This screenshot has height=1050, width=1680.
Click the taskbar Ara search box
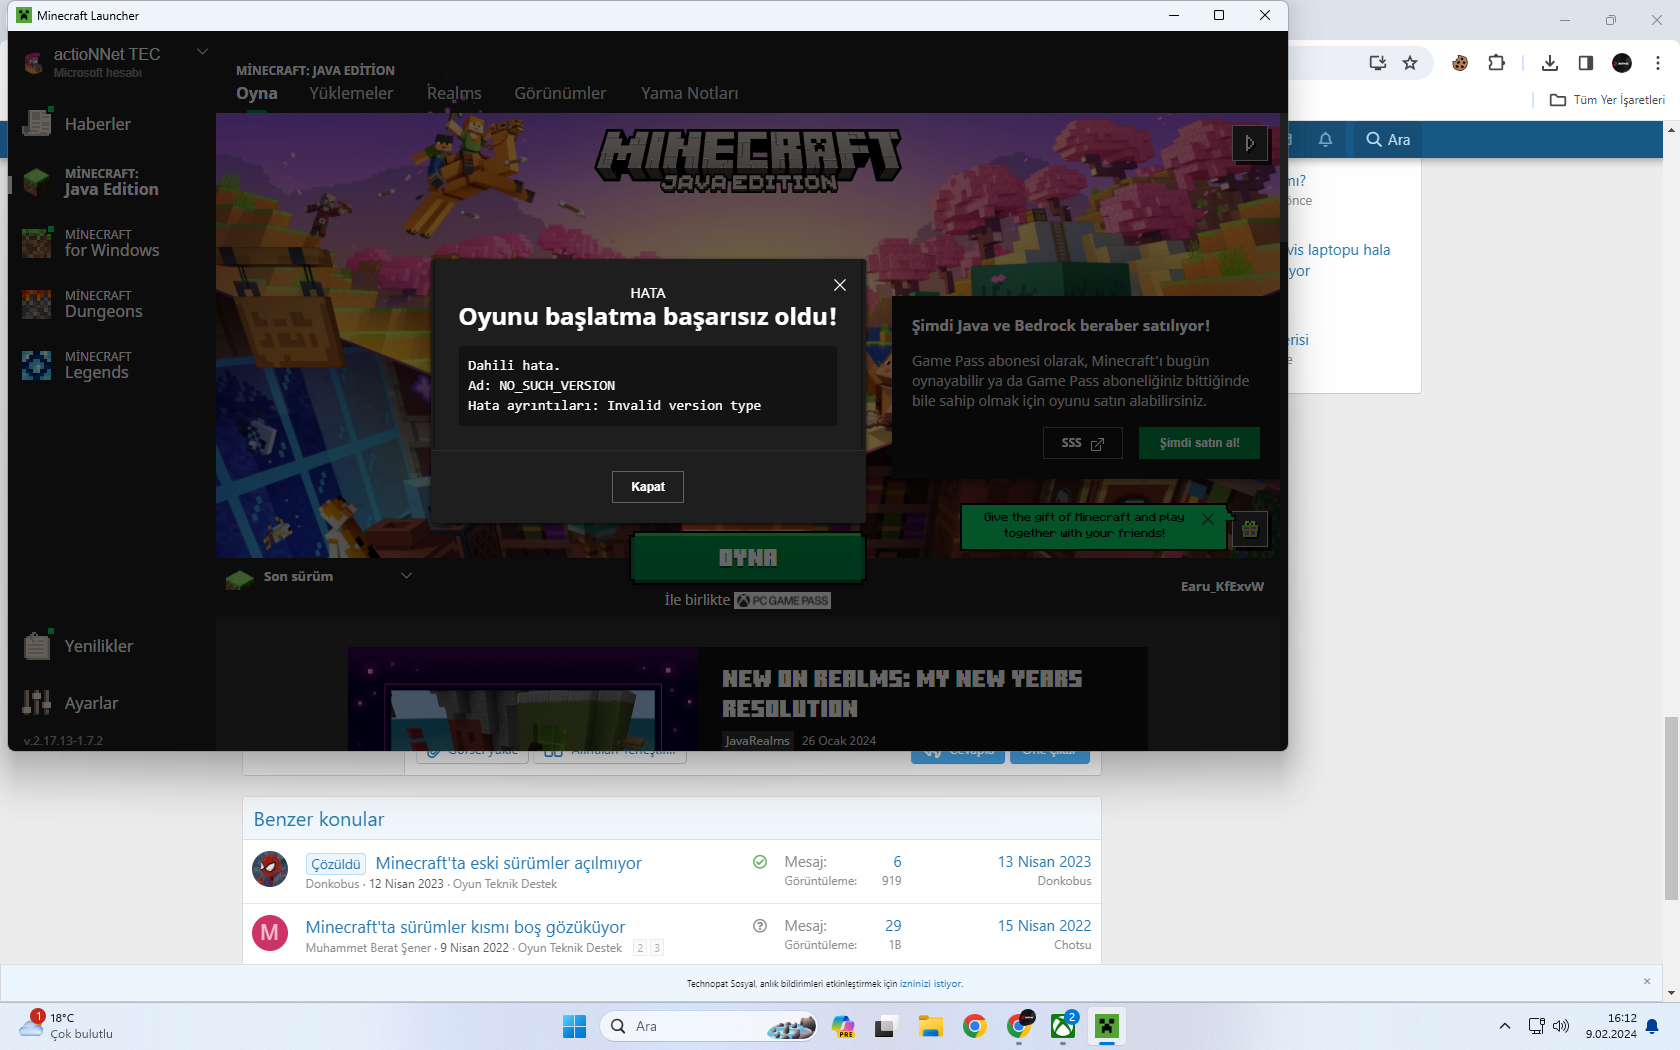[709, 1026]
